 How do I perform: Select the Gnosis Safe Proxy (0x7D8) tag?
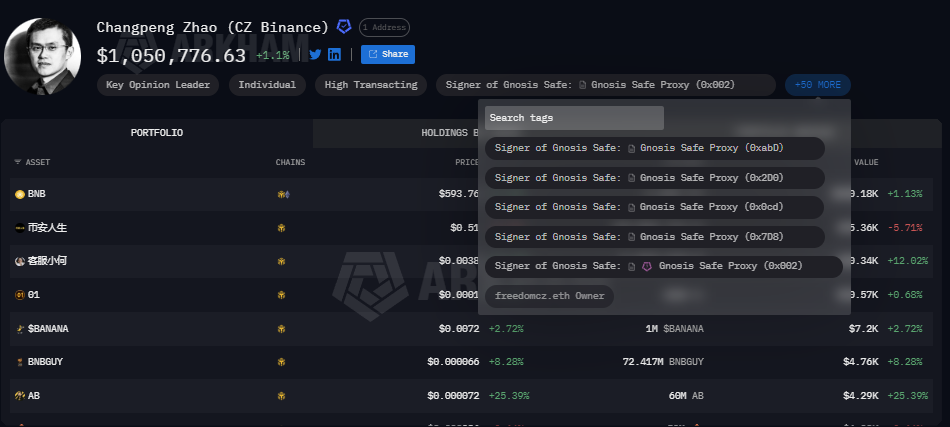pos(655,237)
